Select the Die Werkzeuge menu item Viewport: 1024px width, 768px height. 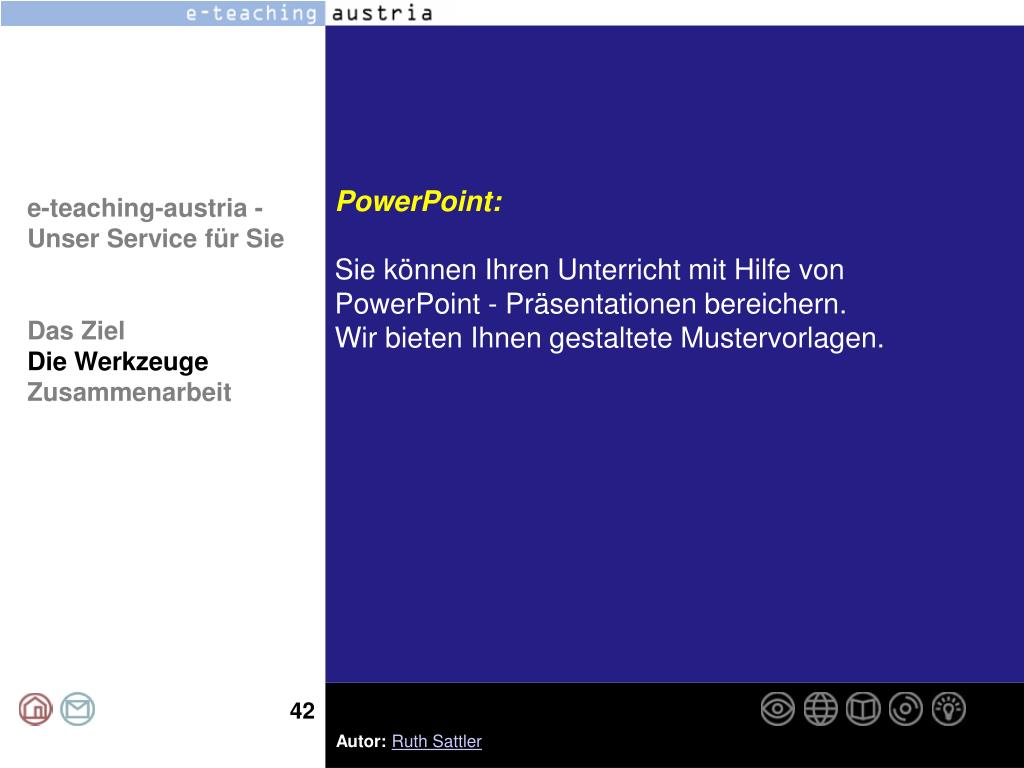(x=118, y=362)
